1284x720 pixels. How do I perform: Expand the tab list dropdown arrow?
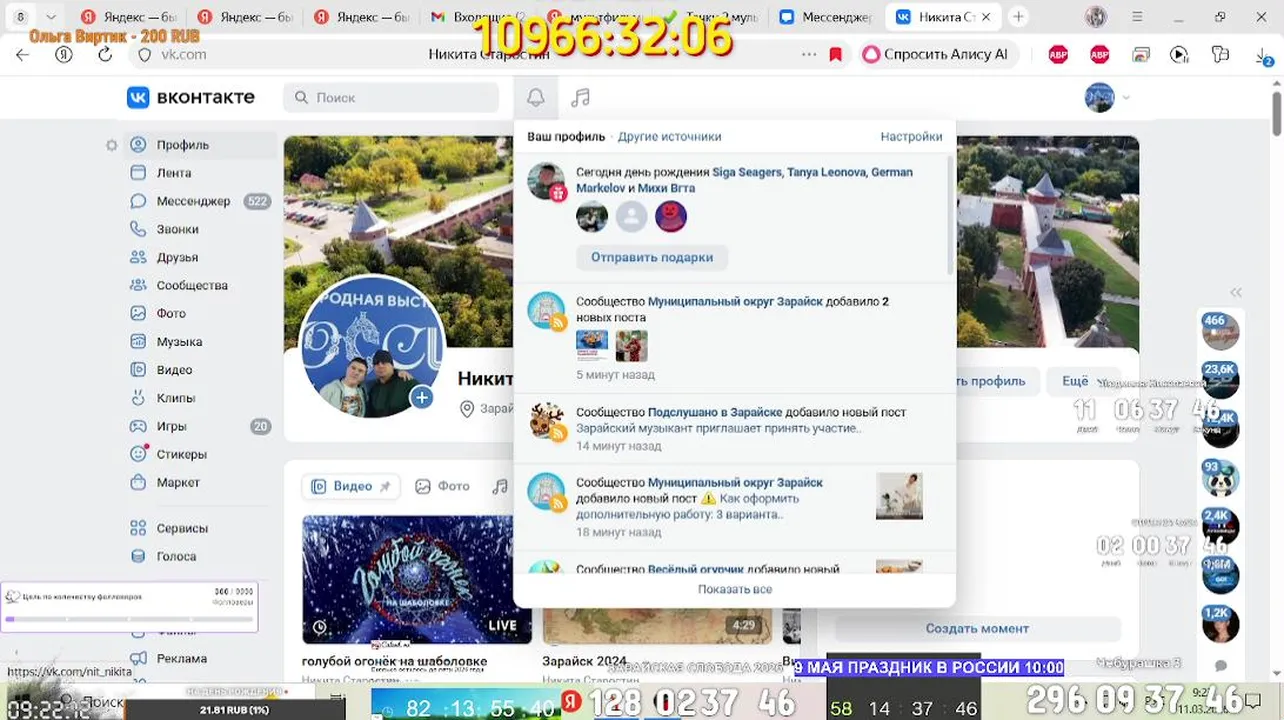50,17
